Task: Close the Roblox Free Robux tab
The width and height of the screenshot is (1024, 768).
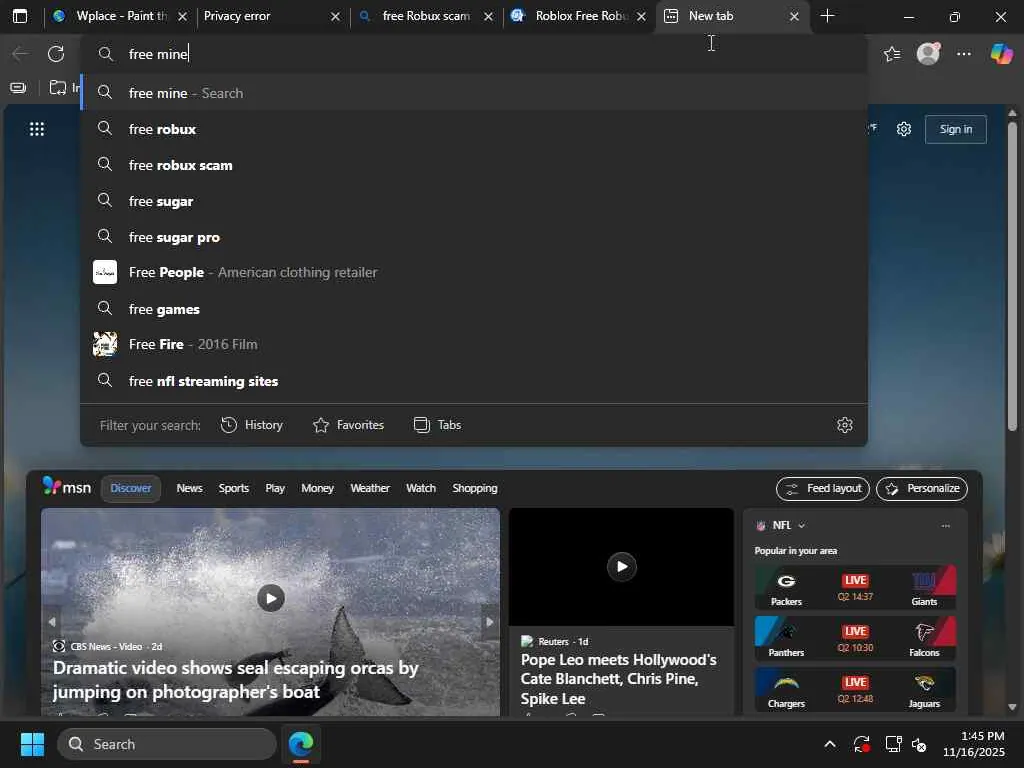Action: tap(641, 16)
